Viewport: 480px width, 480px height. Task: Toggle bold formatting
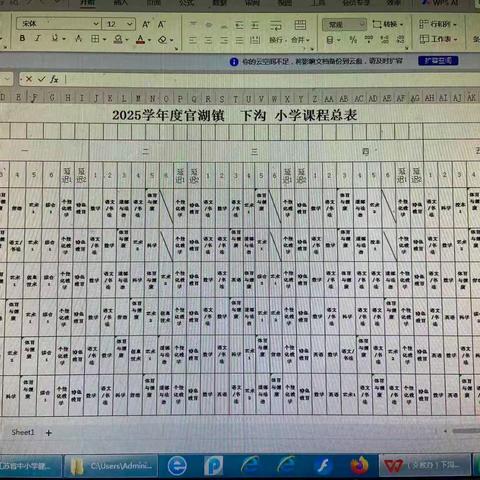22,38
